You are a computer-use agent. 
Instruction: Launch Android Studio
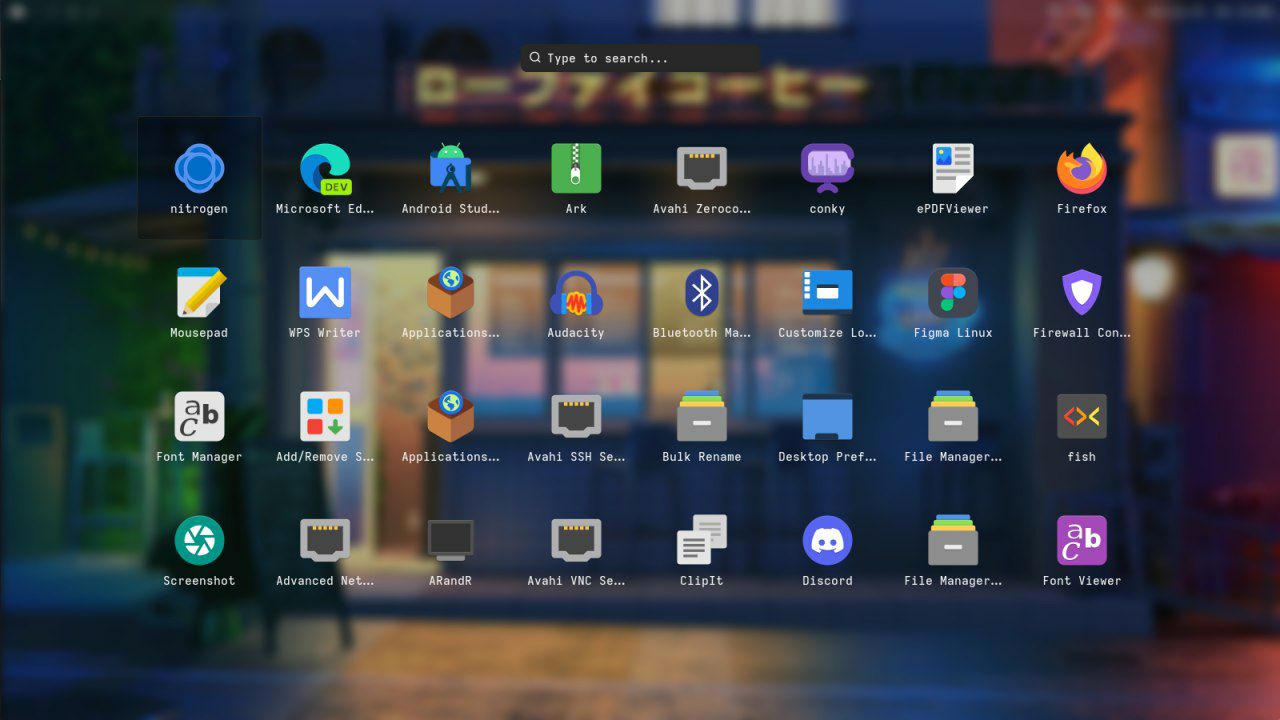click(451, 178)
